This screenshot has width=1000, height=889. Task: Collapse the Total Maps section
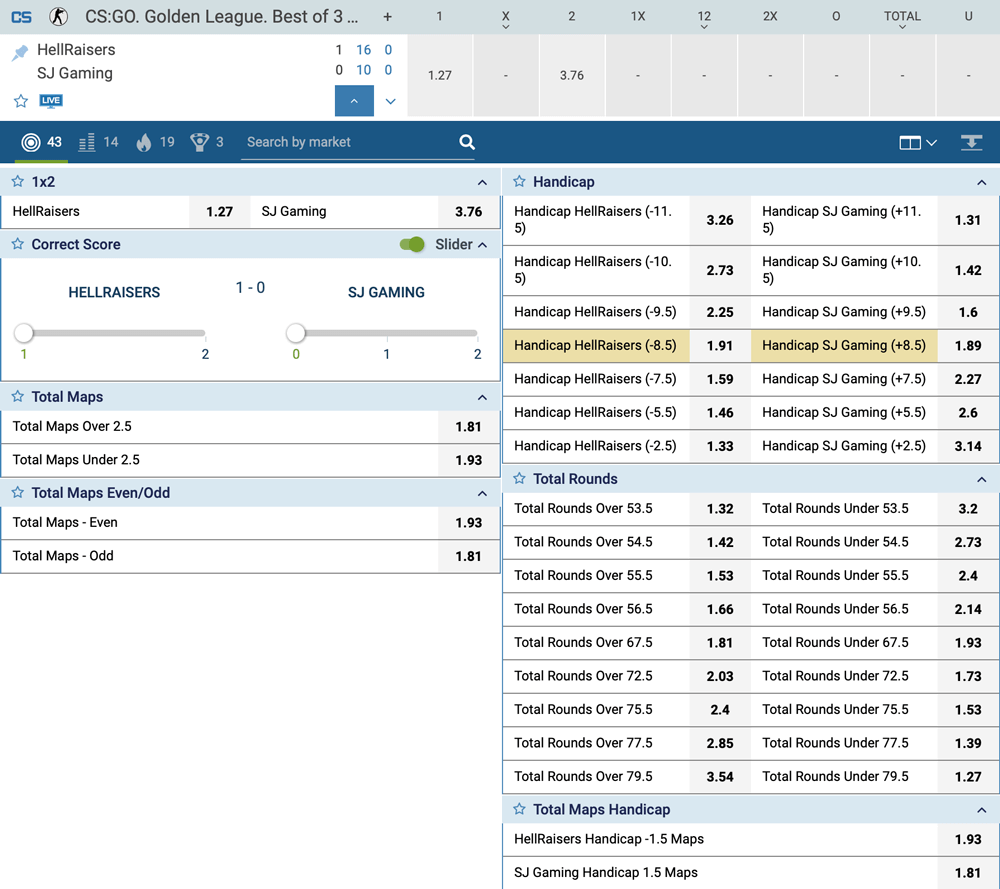(x=482, y=397)
